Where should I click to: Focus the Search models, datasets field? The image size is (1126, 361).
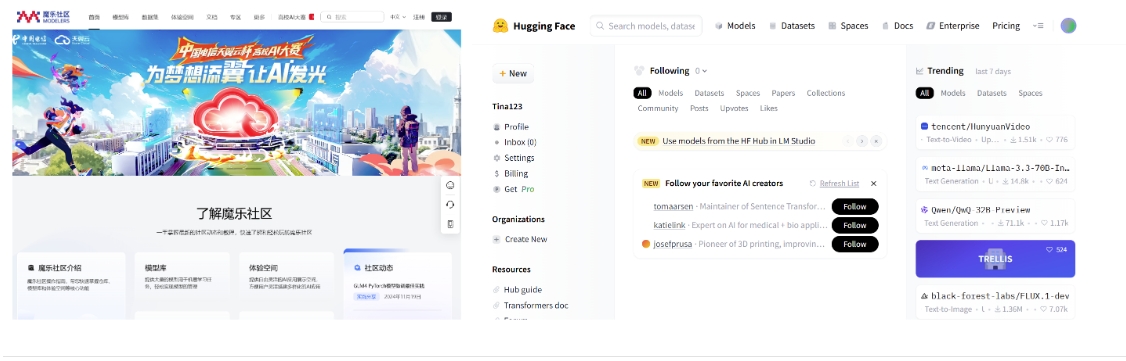(x=646, y=26)
